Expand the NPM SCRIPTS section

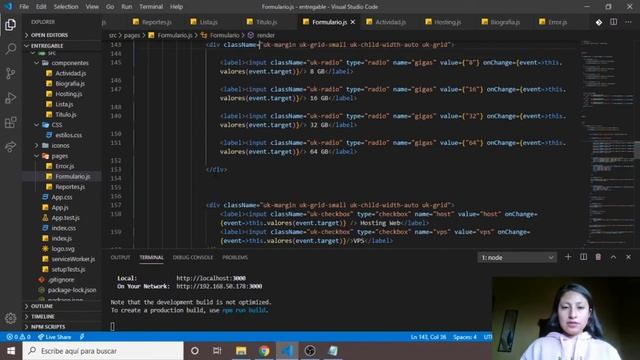[x=61, y=327]
